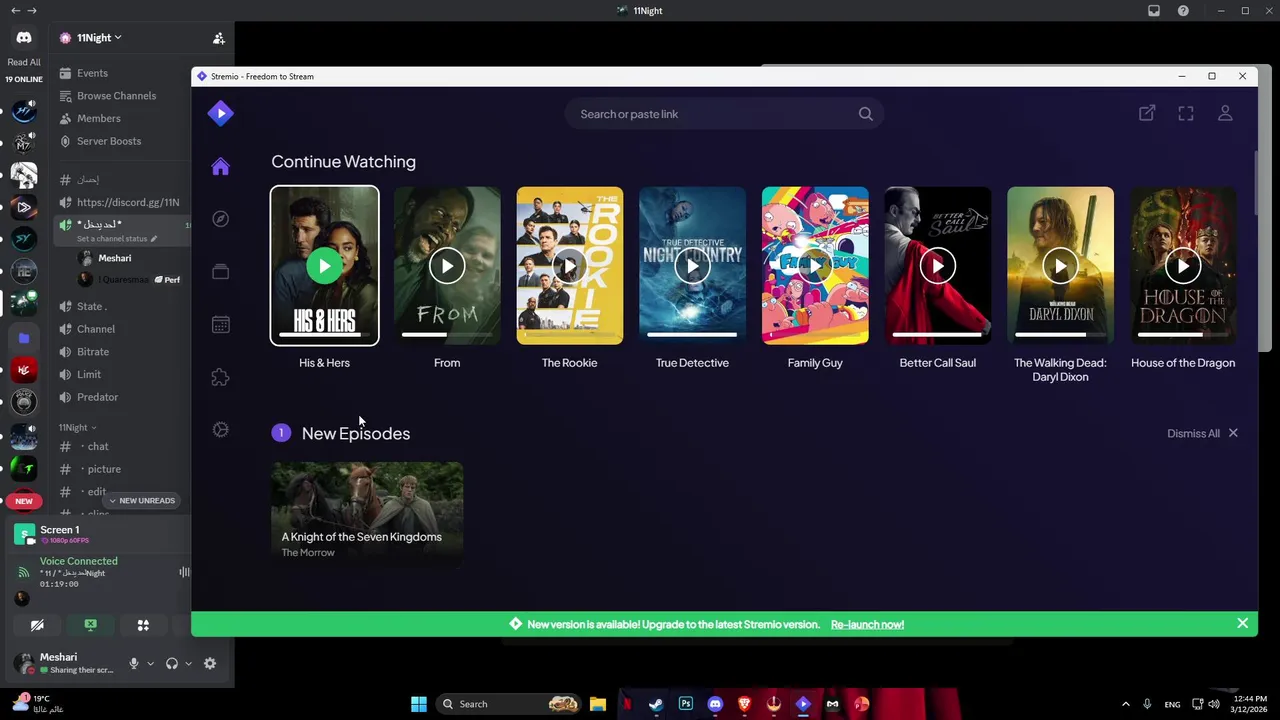
Task: Stop Discord screen sharing button
Action: (x=90, y=625)
